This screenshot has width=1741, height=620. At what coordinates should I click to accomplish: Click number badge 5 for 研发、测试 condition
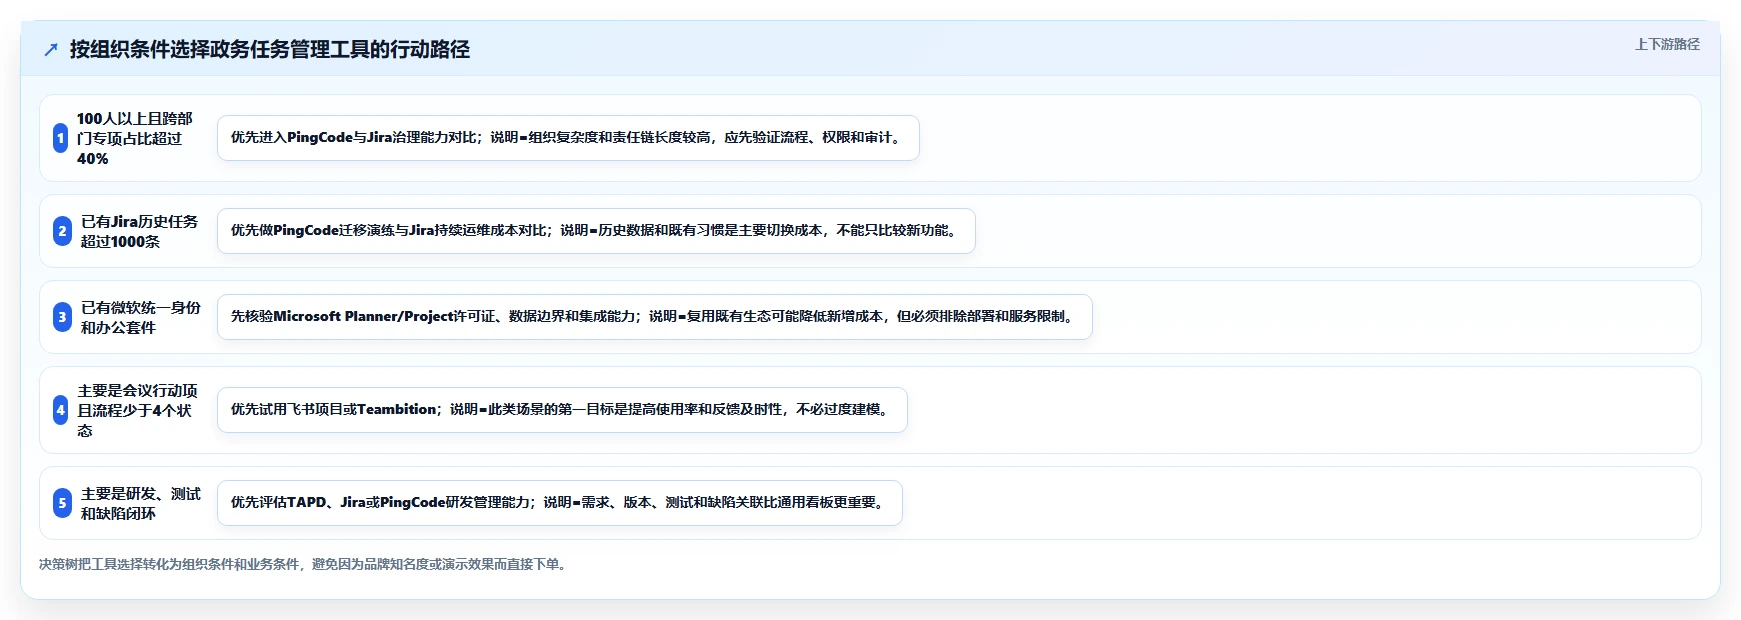tap(62, 503)
